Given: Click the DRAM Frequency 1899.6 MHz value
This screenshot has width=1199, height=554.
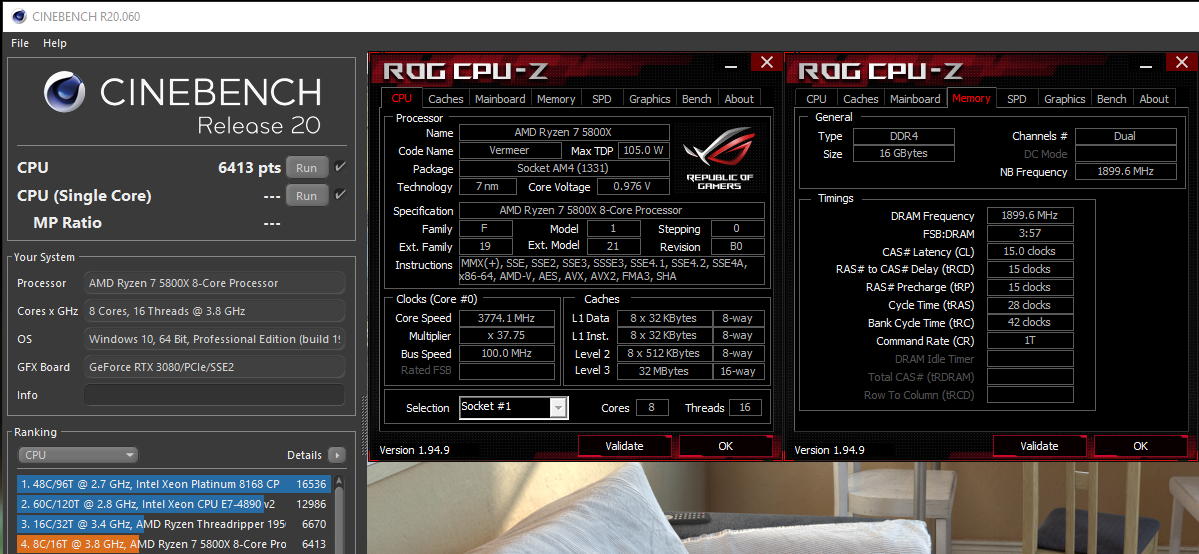Looking at the screenshot, I should (x=1030, y=216).
